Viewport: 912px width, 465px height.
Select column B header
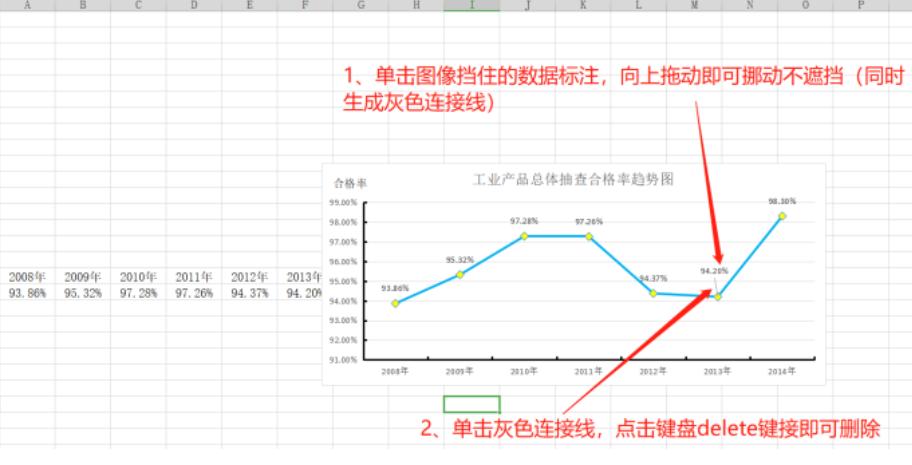click(83, 5)
